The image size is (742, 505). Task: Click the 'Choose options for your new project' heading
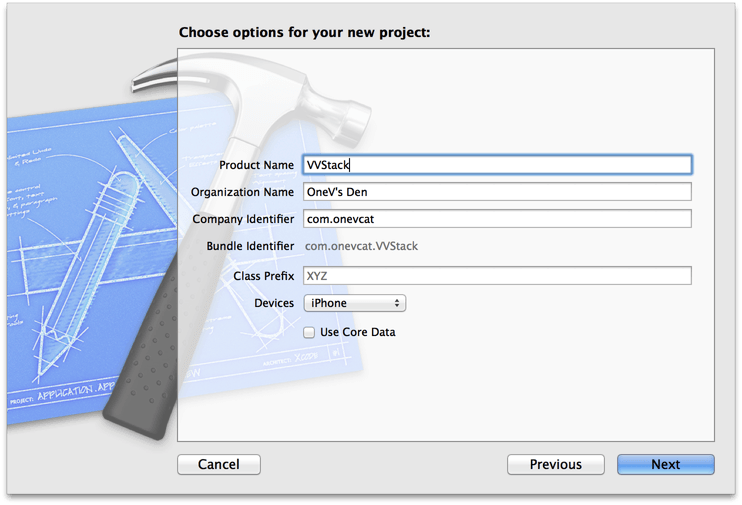click(304, 32)
